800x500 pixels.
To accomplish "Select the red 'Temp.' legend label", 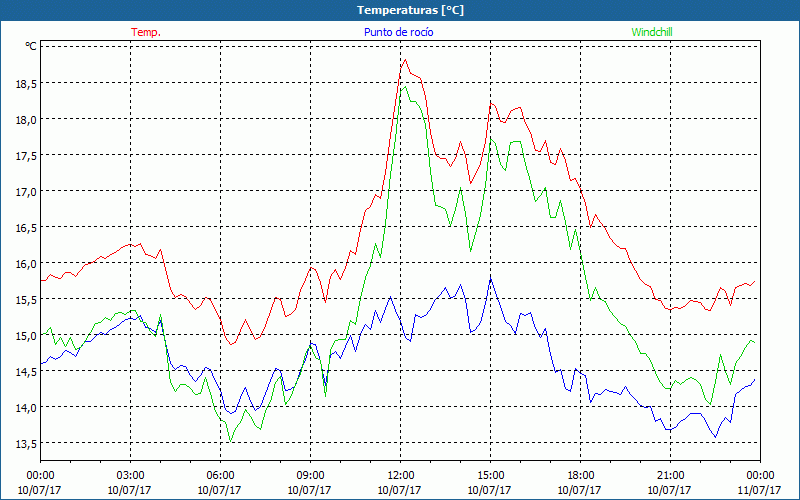I will coord(146,32).
